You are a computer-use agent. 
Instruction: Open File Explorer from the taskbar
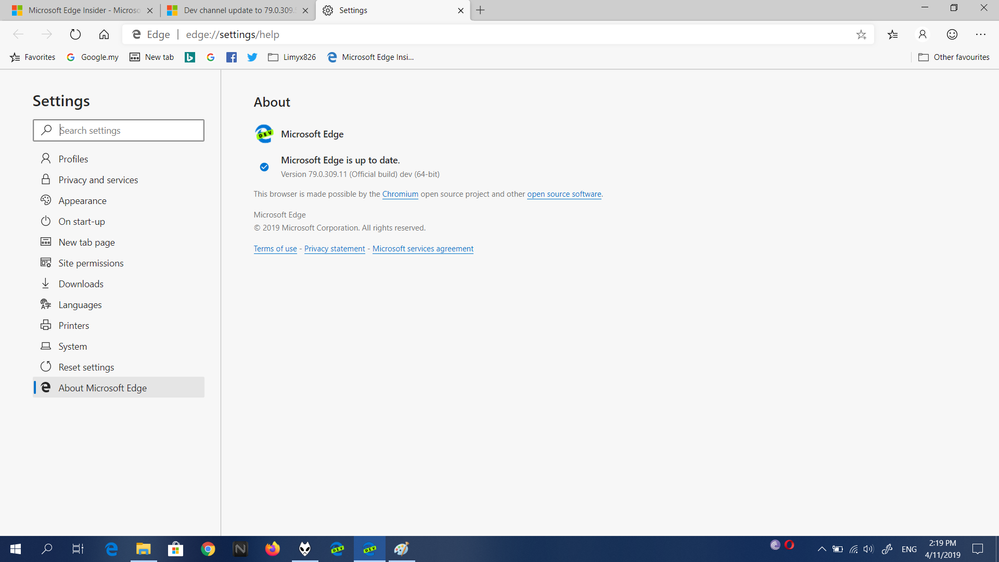[x=143, y=549]
